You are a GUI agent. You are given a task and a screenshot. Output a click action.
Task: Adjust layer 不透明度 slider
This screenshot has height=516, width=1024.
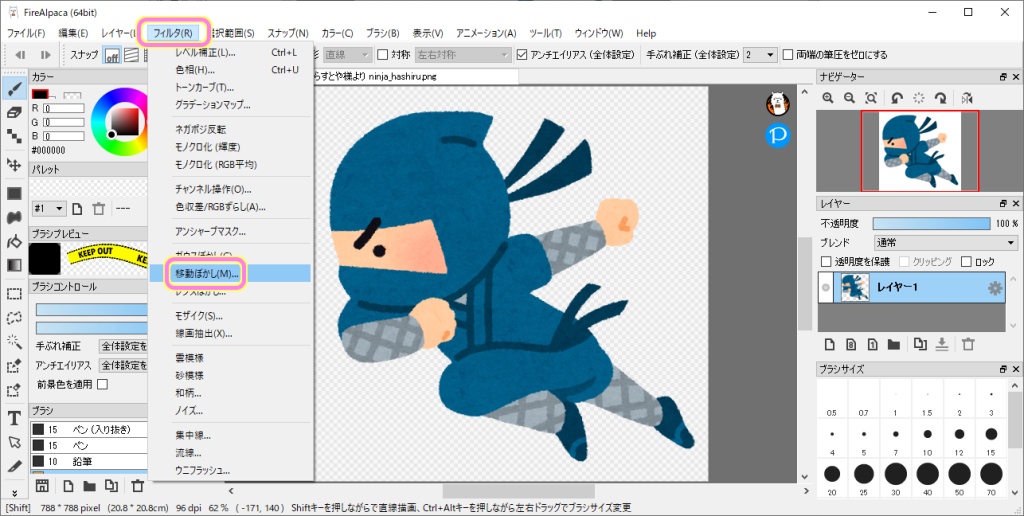click(931, 224)
